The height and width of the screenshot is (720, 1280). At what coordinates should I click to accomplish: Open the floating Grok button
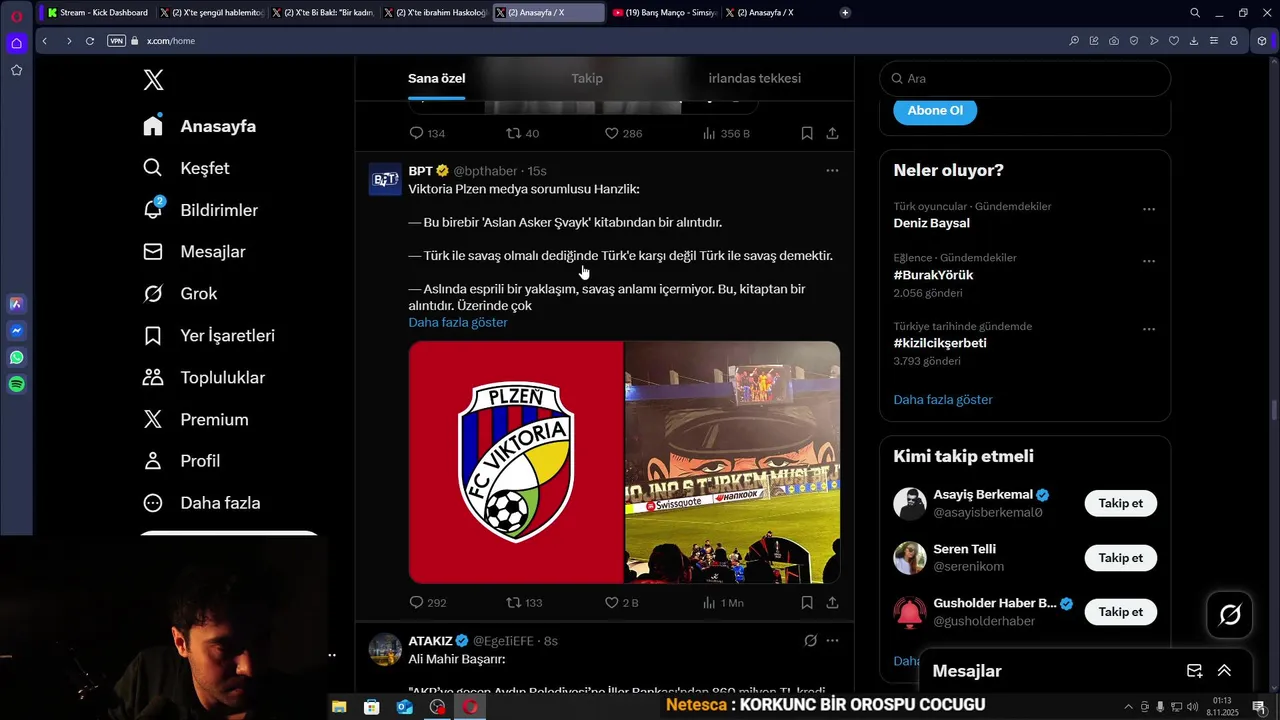1230,615
